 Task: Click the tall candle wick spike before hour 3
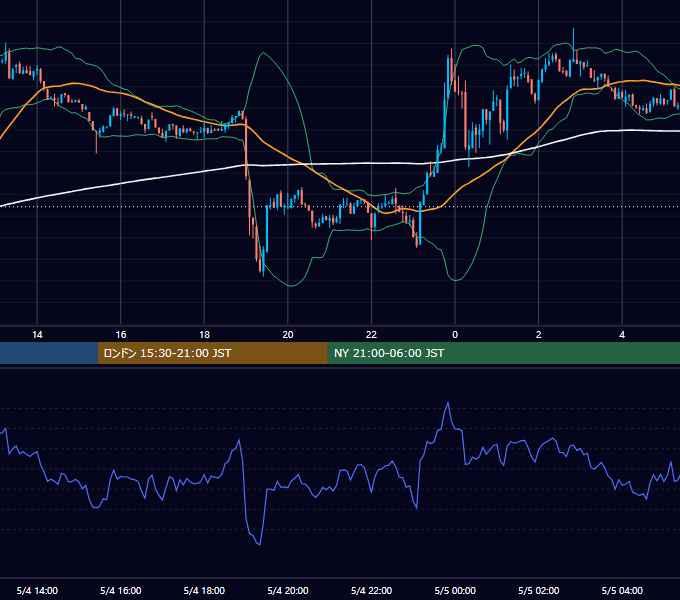(573, 43)
